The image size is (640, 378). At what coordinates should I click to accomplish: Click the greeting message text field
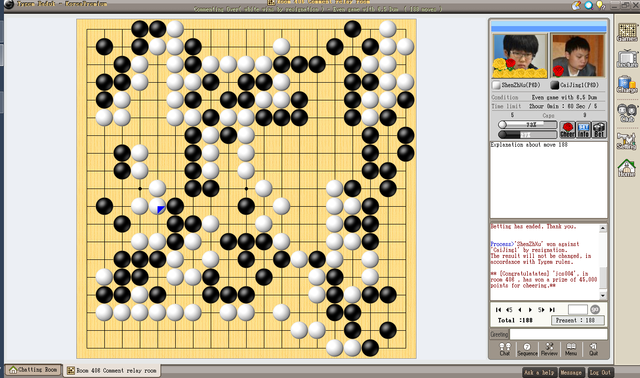(x=558, y=334)
